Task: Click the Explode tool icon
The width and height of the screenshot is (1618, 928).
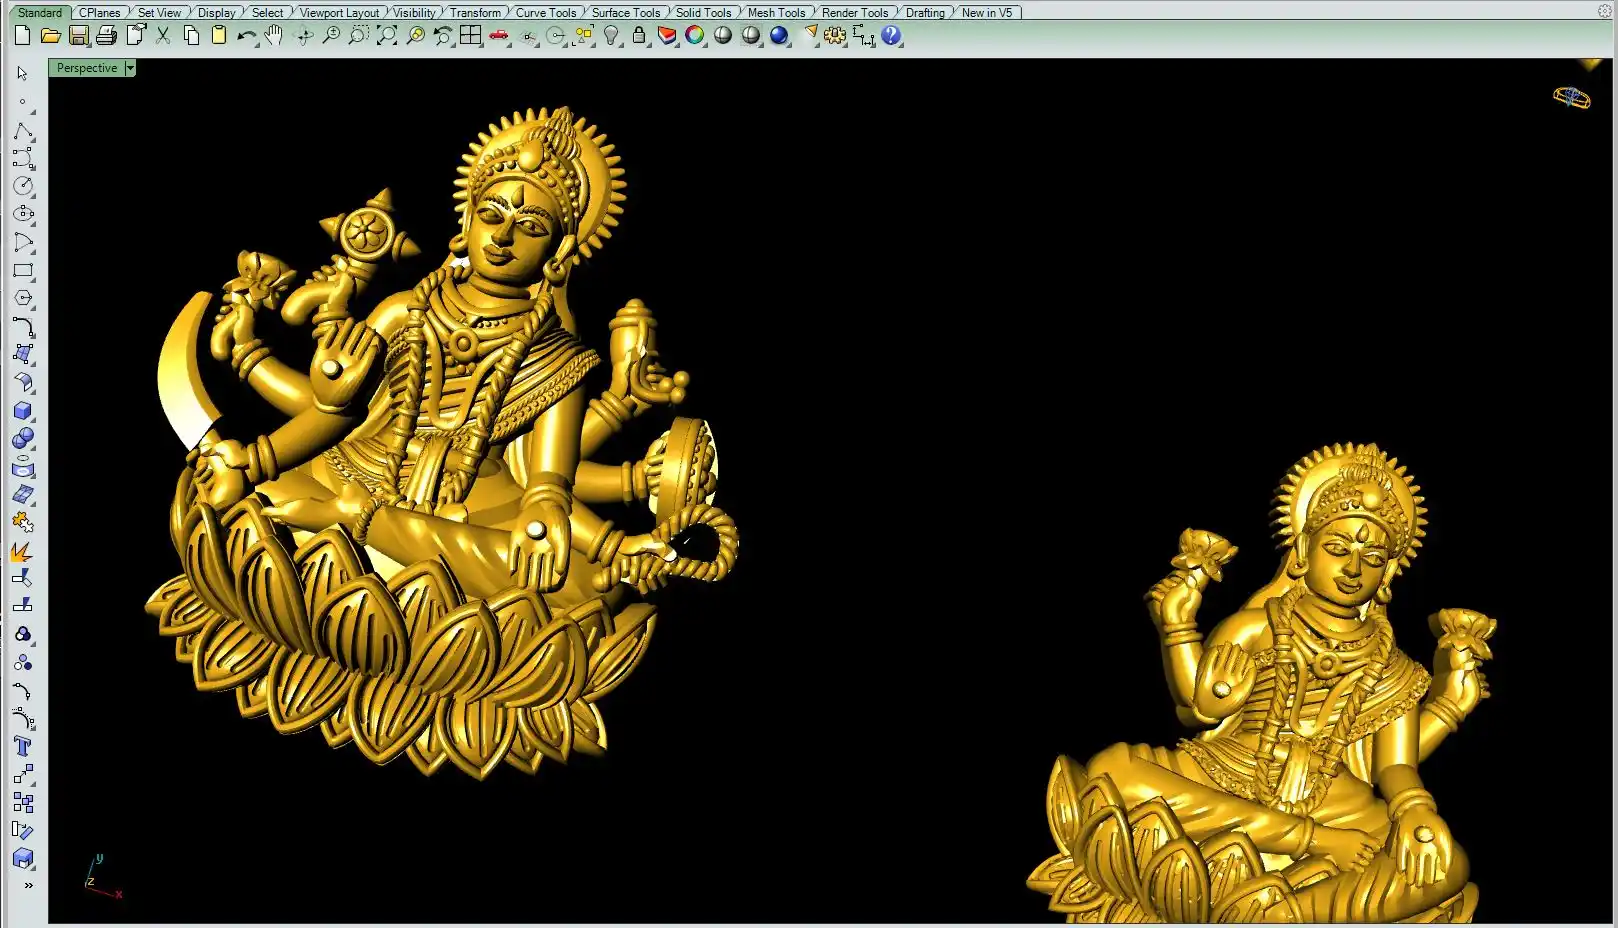Action: pos(22,552)
